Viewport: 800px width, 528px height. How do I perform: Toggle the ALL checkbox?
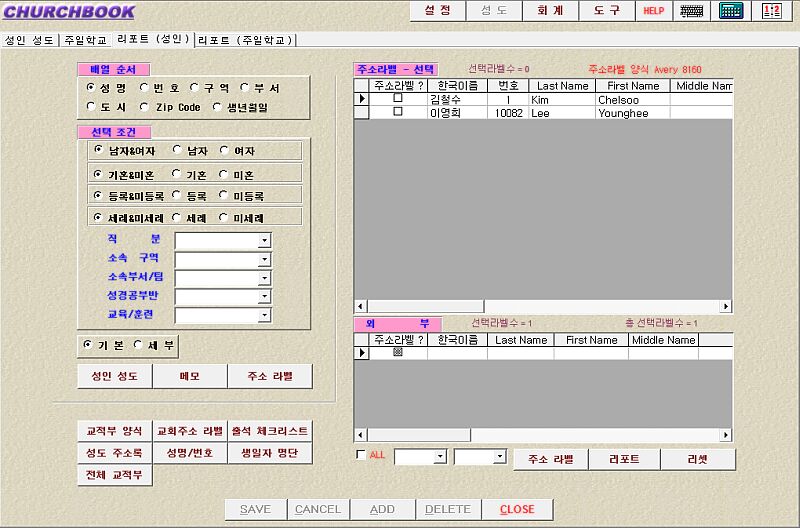click(361, 454)
